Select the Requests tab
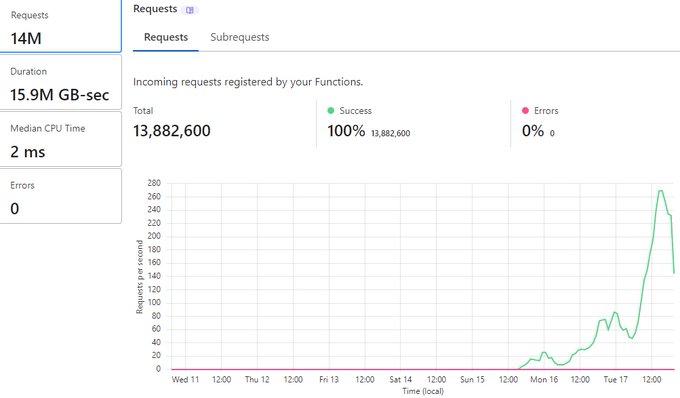This screenshot has width=680, height=398. [x=166, y=37]
